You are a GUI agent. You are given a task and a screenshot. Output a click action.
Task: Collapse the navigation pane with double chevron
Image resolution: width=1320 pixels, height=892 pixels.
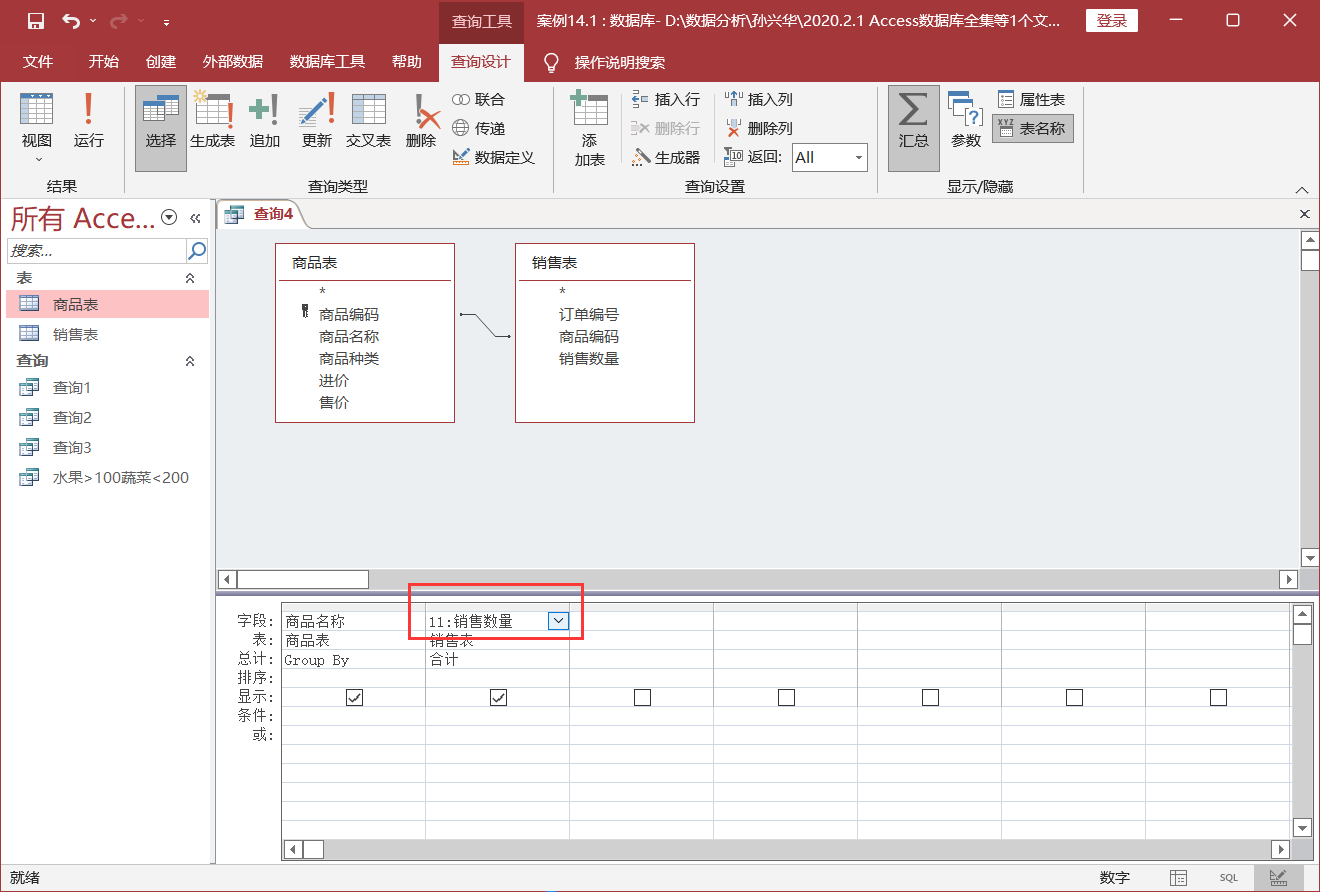tap(195, 218)
